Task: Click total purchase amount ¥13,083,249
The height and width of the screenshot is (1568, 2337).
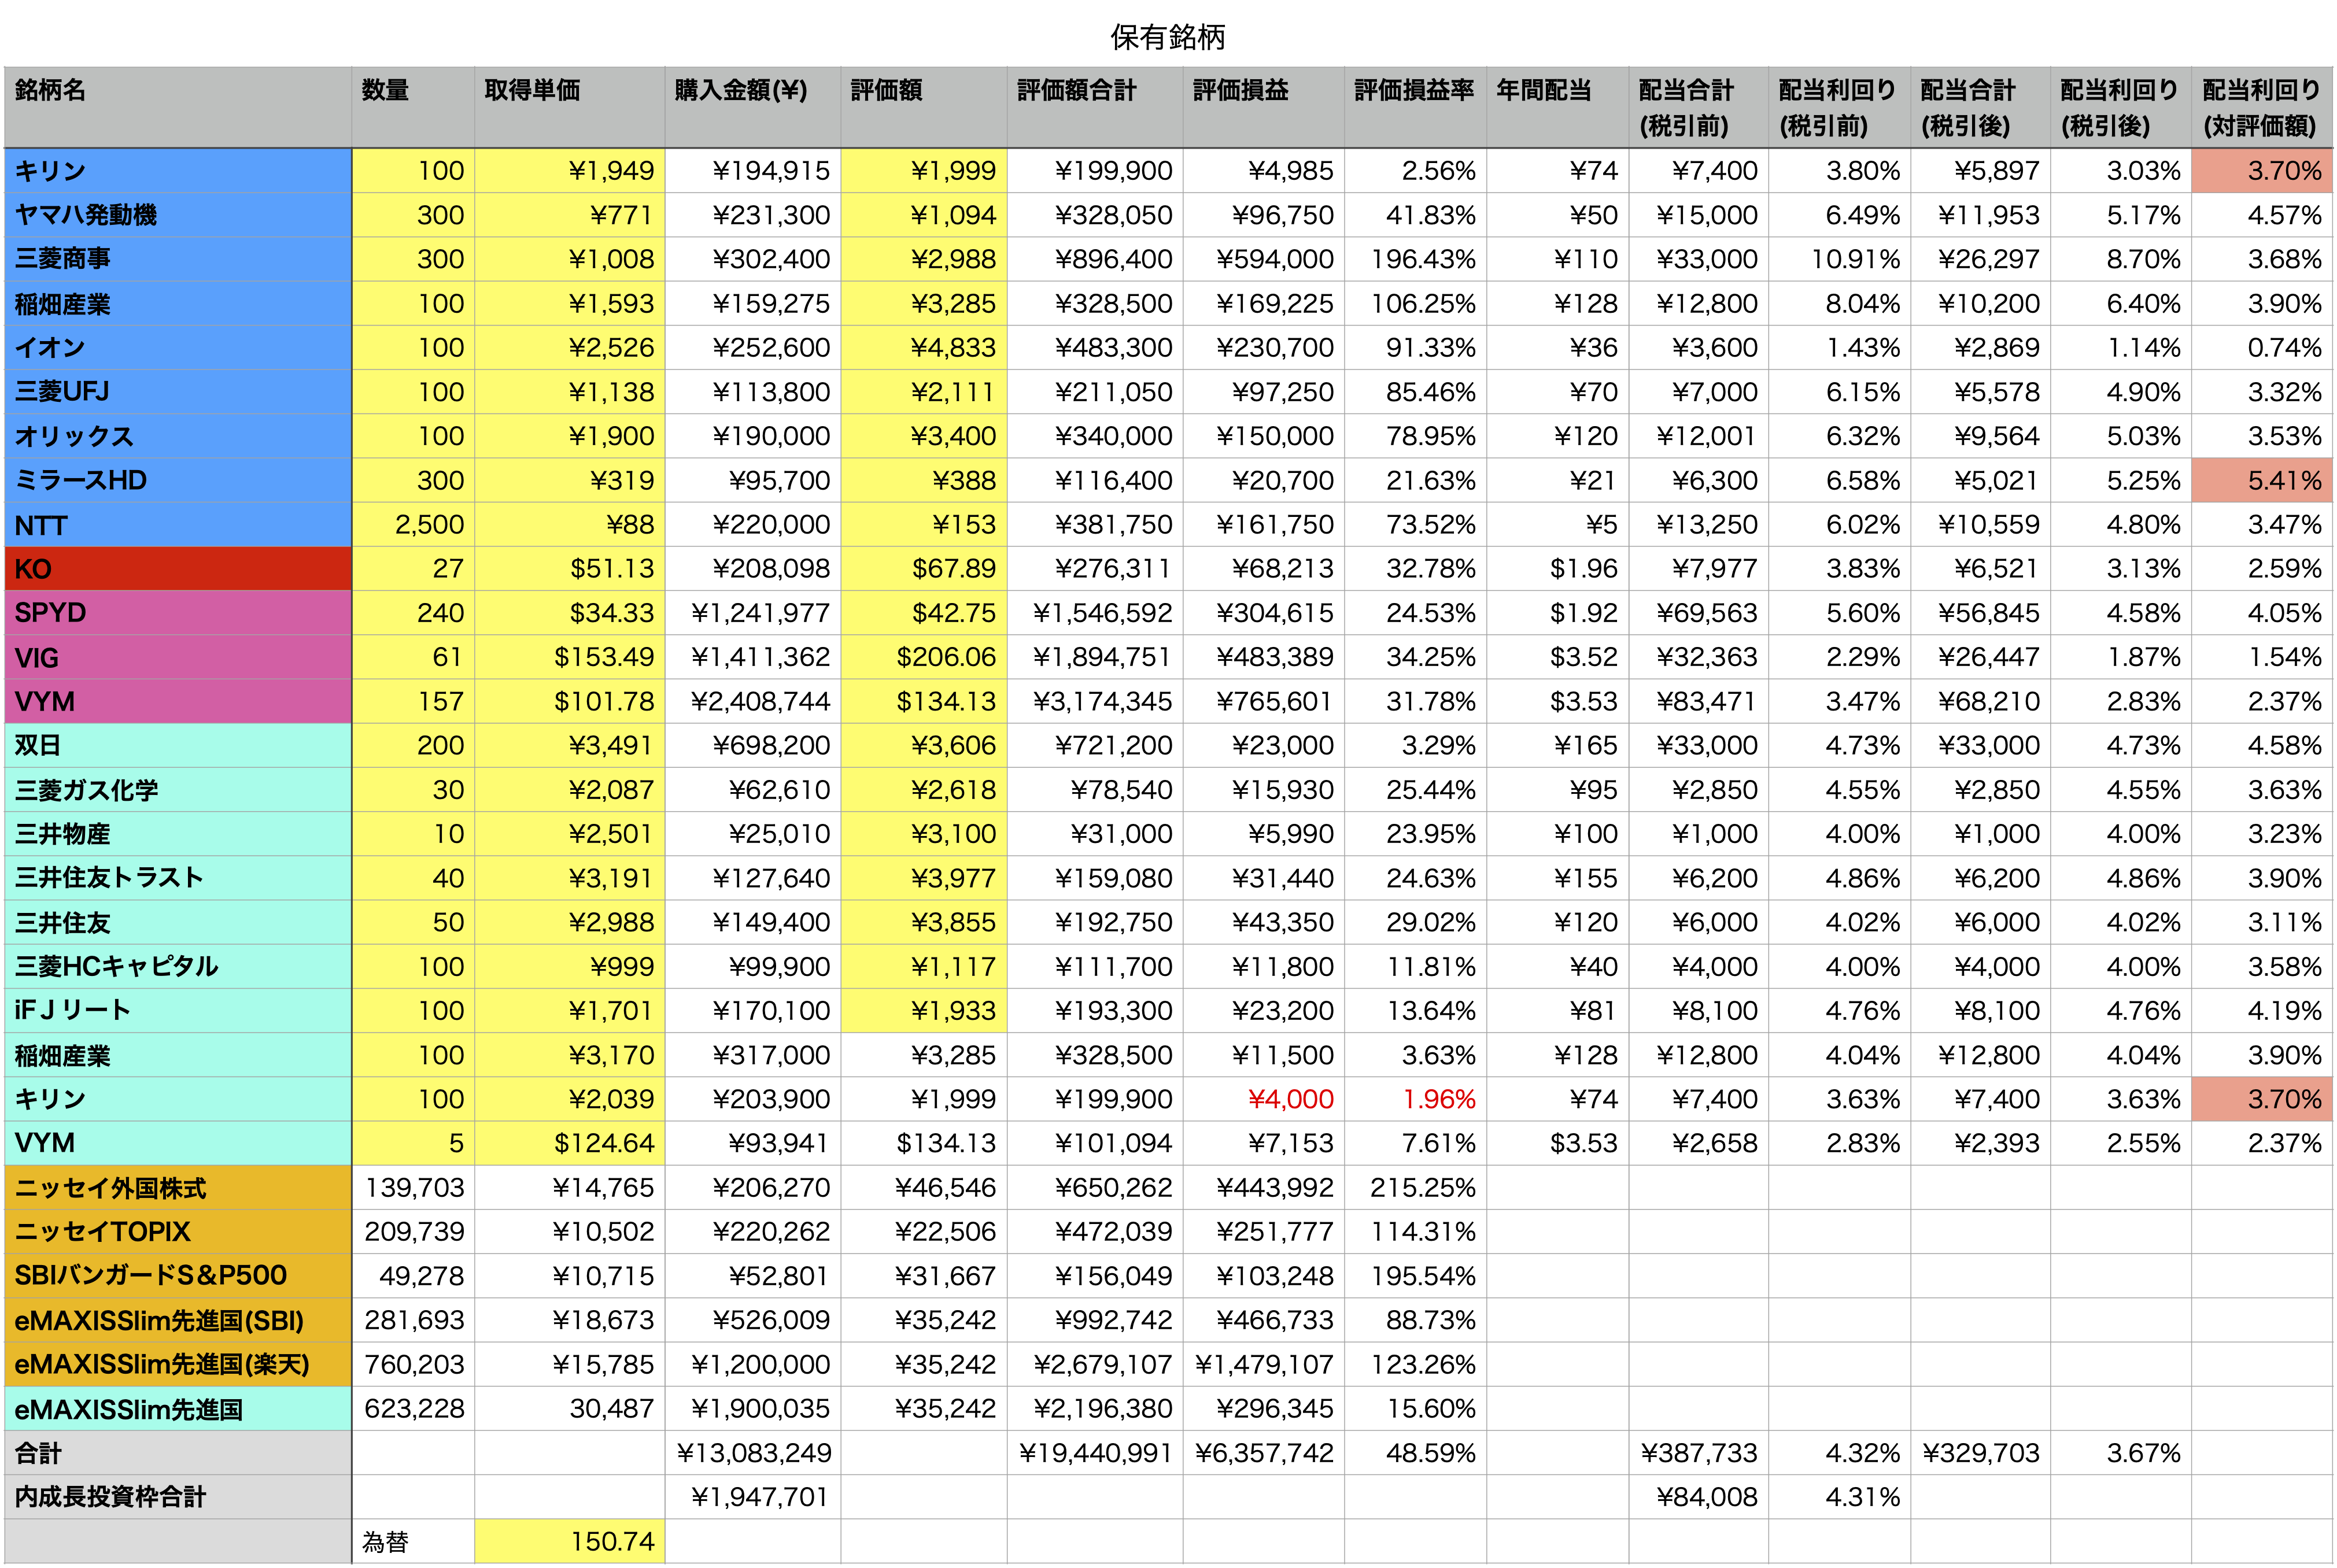Action: coord(753,1453)
